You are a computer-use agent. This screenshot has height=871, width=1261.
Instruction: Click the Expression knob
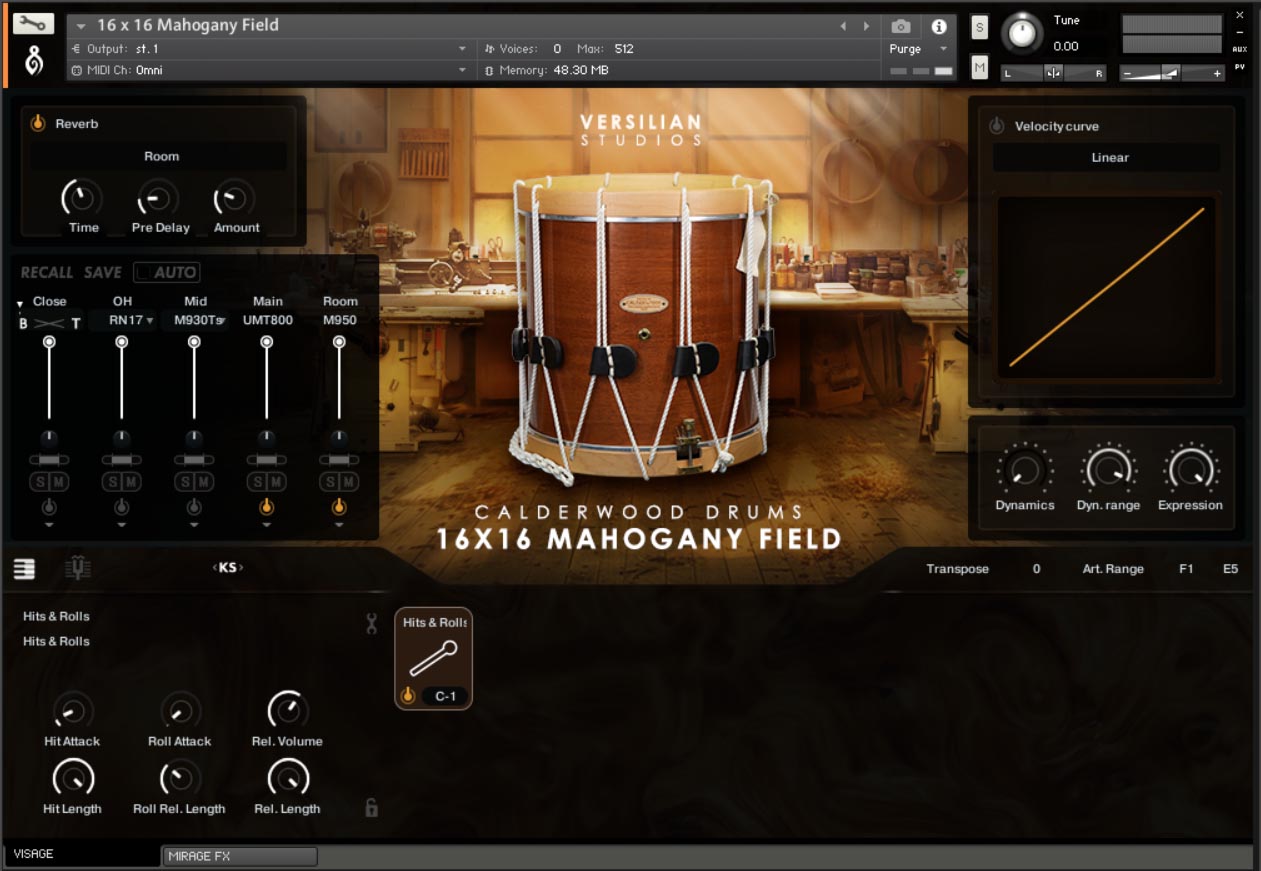point(1189,469)
